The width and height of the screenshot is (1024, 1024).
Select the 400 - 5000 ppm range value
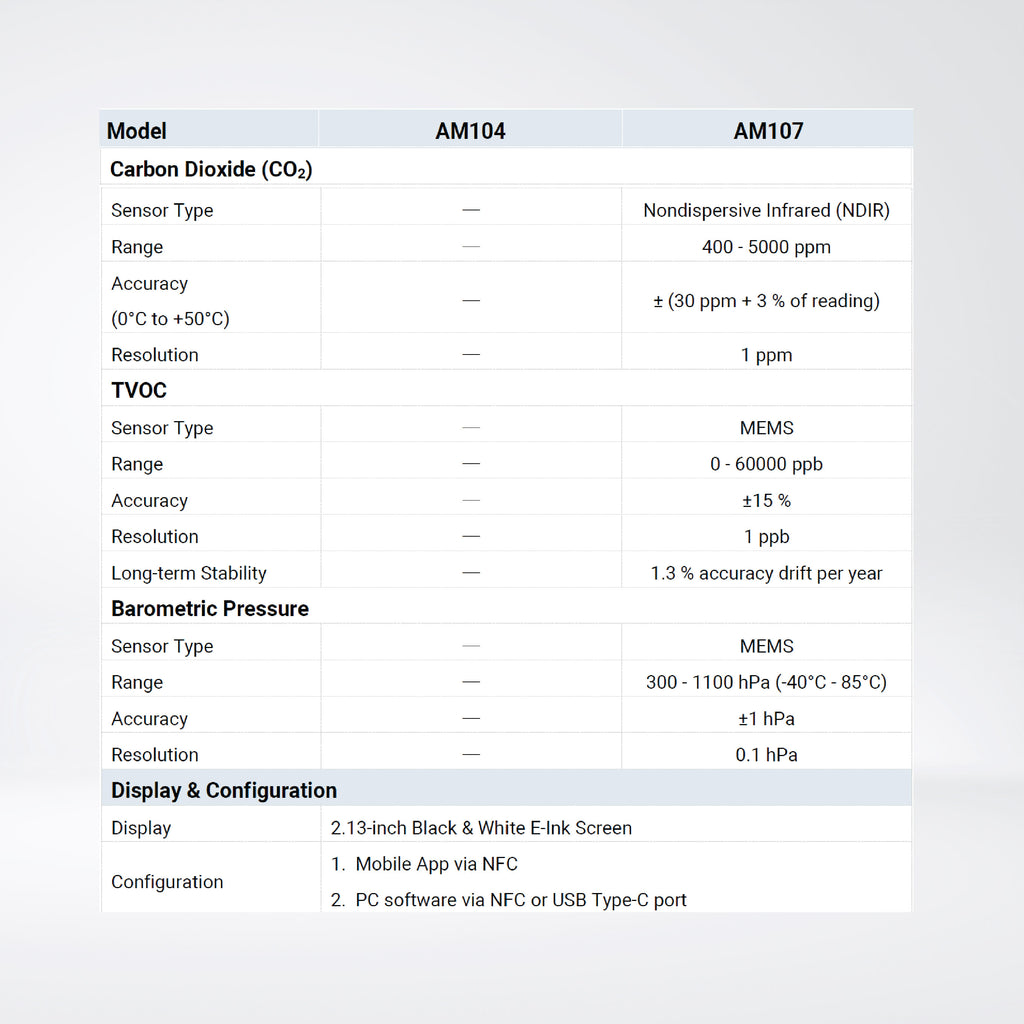click(766, 247)
